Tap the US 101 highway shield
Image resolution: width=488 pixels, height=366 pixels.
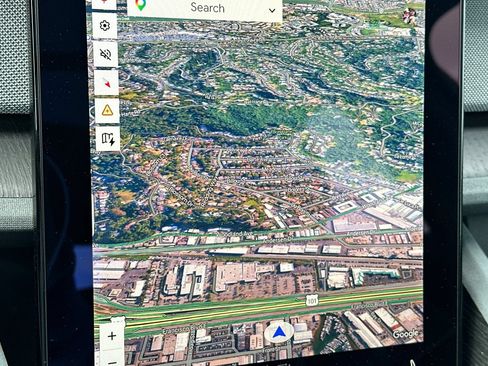[x=312, y=300]
